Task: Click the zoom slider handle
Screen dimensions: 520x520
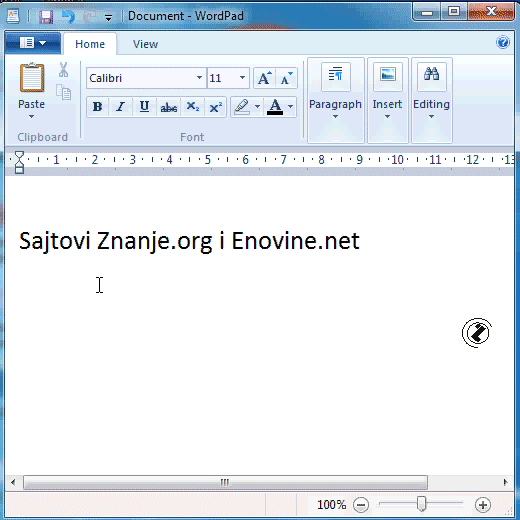Action: 421,503
